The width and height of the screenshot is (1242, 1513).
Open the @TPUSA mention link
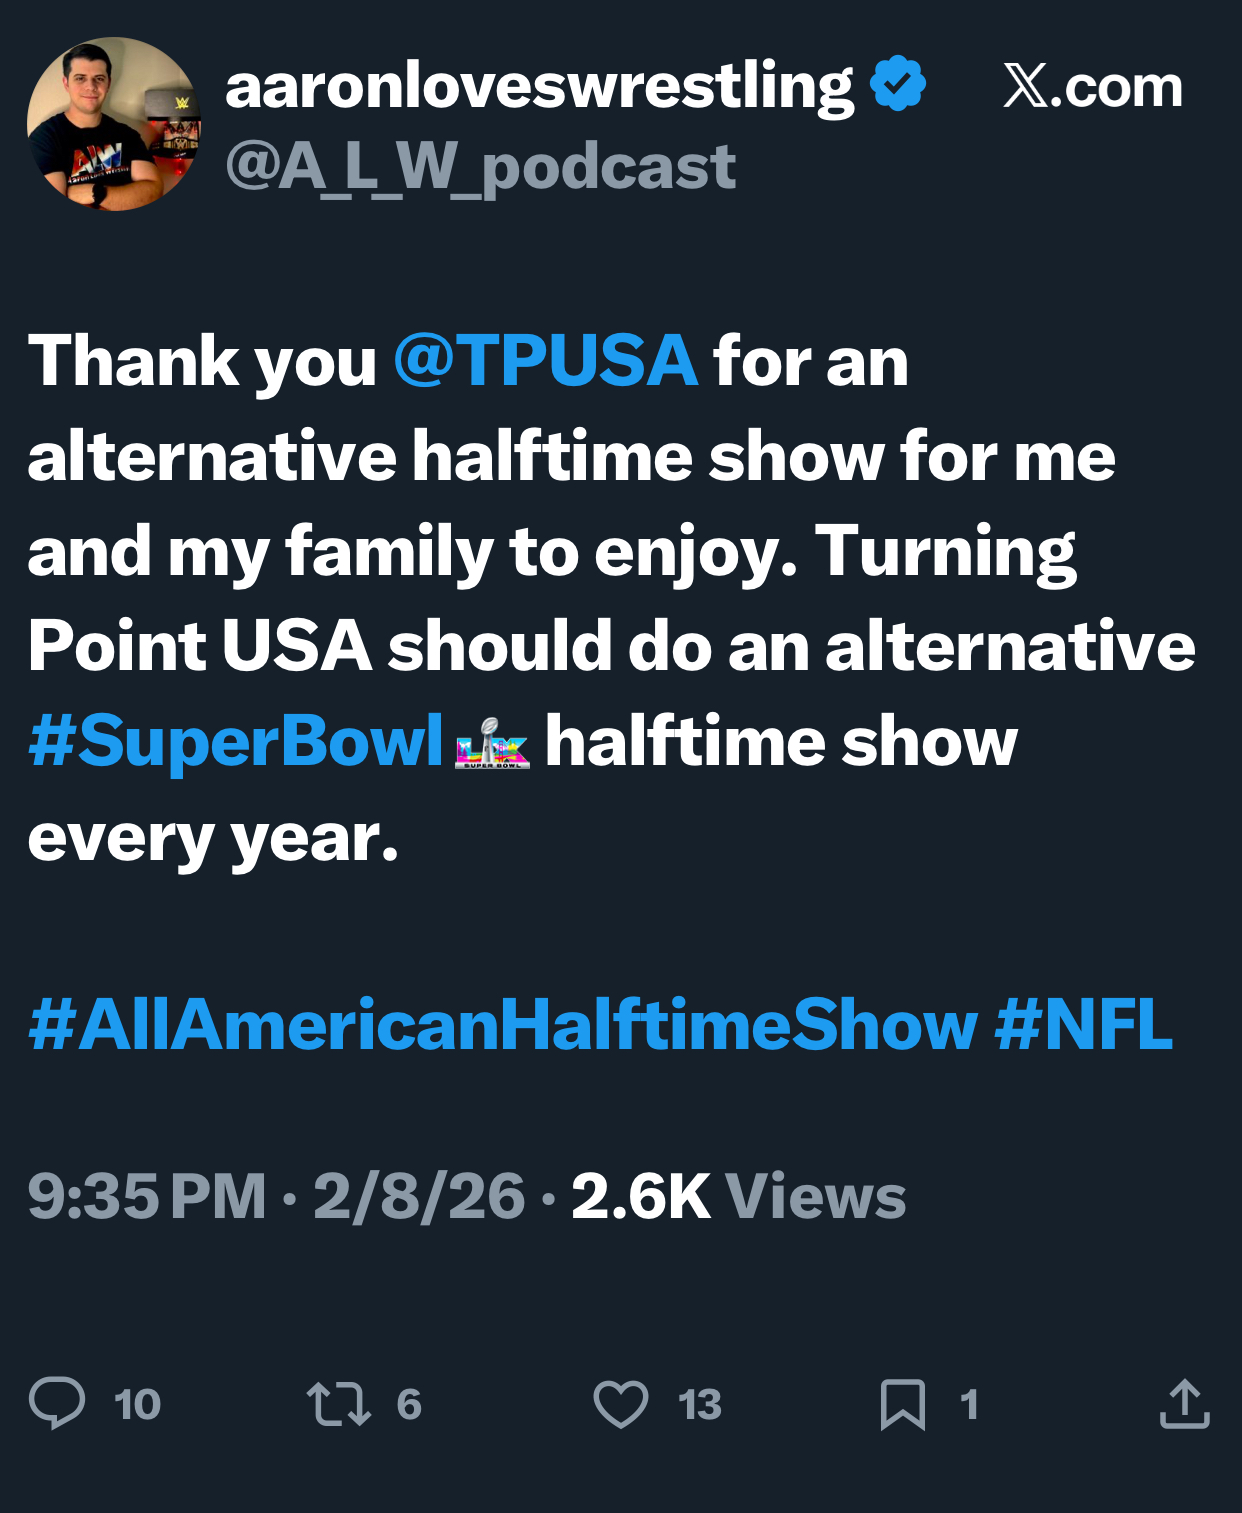(545, 360)
